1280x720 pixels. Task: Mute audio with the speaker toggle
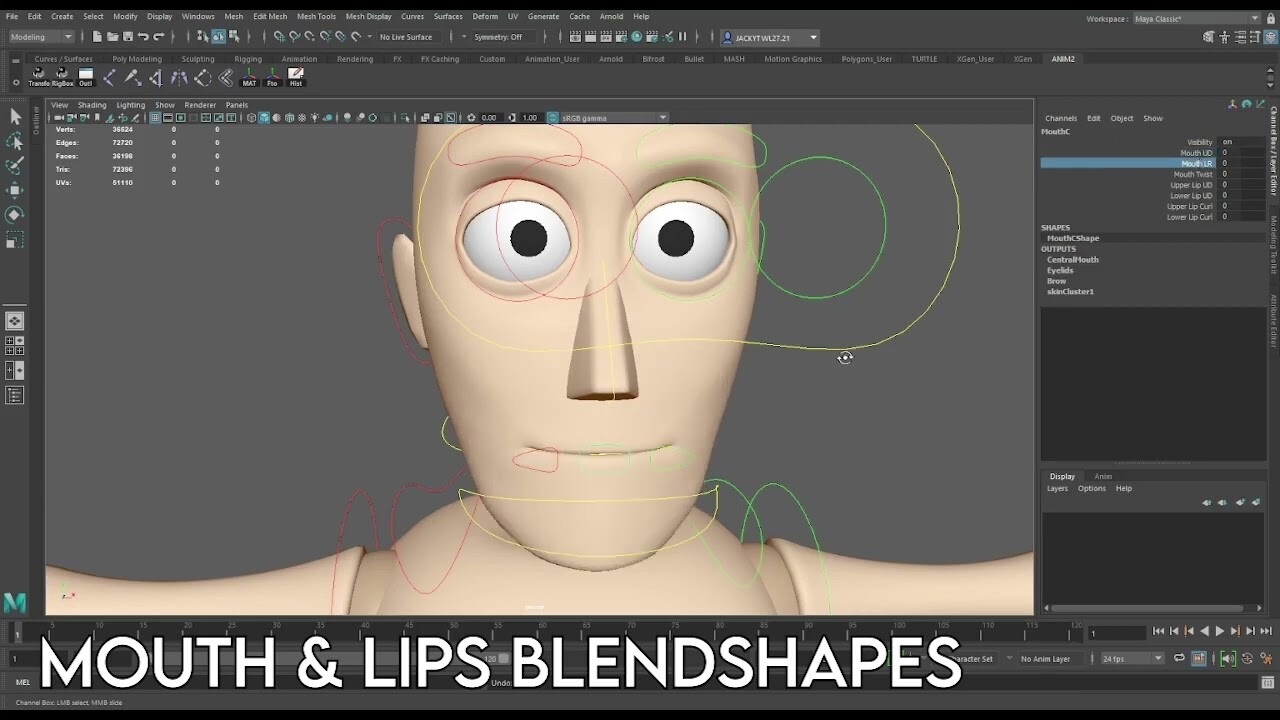[x=1227, y=658]
